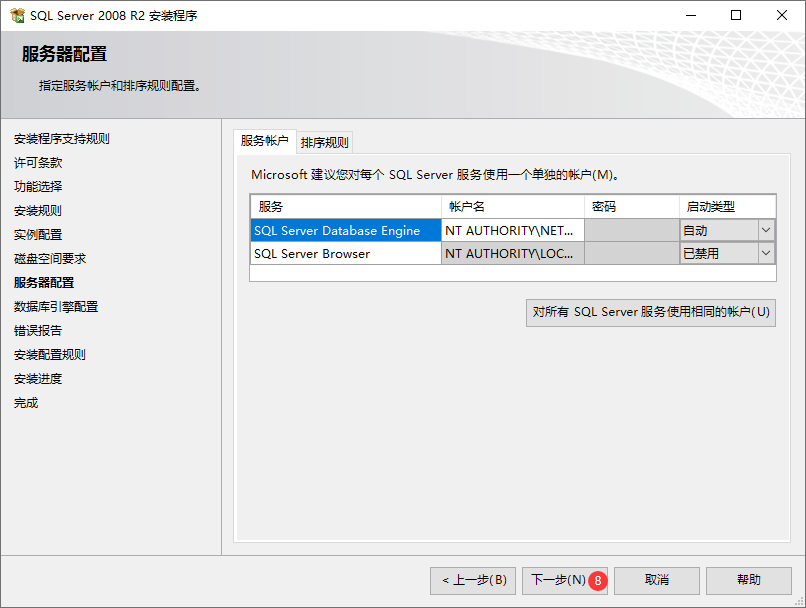
Task: Click the 启动类型 column header
Action: click(727, 207)
